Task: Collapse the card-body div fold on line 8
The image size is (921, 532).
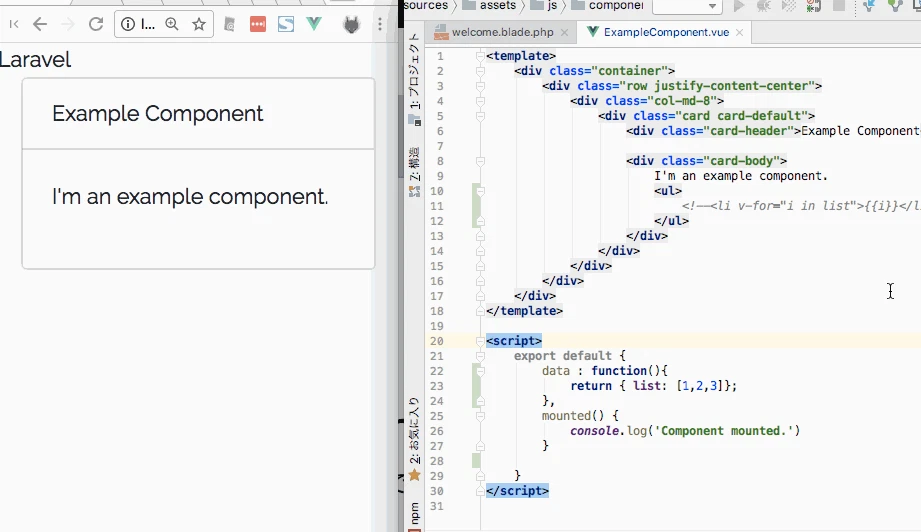Action: [x=480, y=161]
